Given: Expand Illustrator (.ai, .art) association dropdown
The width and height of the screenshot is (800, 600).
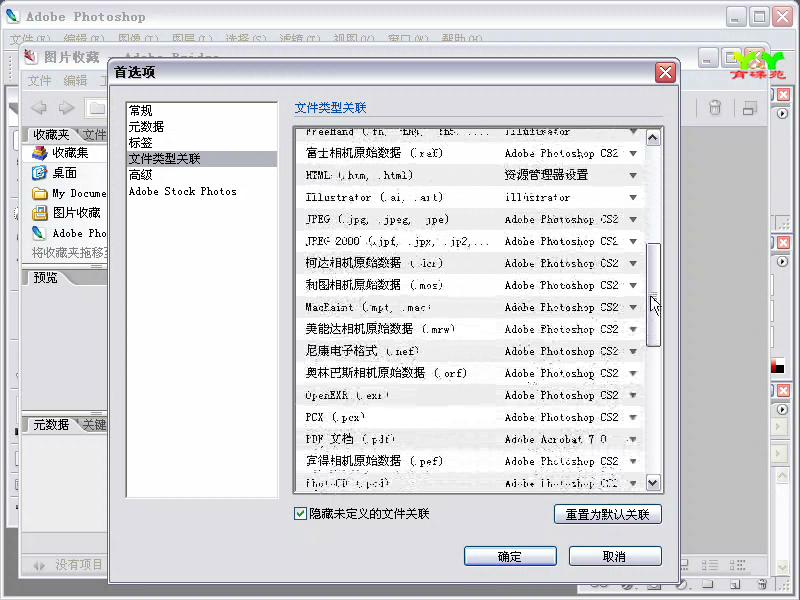Looking at the screenshot, I should 633,197.
